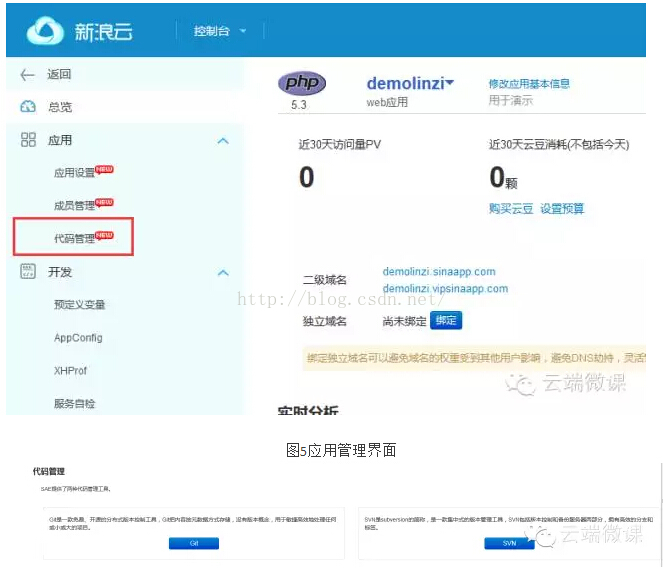This screenshot has width=665, height=576.
Task: Click the blue Git button
Action: tap(194, 543)
